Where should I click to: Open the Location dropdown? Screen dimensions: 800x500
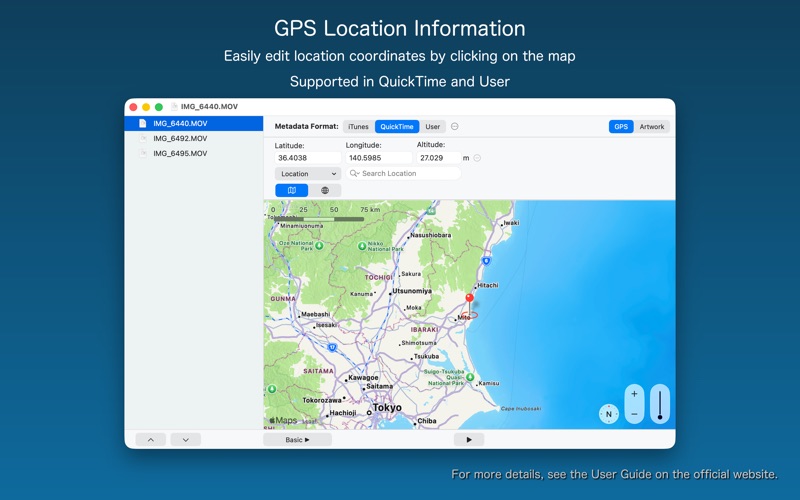click(x=308, y=173)
